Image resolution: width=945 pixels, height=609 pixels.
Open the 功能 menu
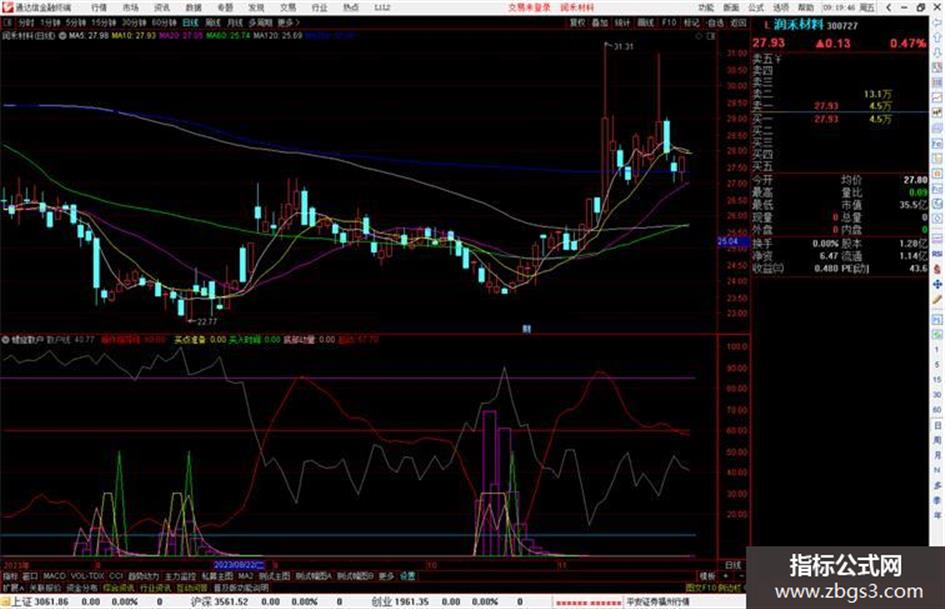pyautogui.click(x=706, y=7)
